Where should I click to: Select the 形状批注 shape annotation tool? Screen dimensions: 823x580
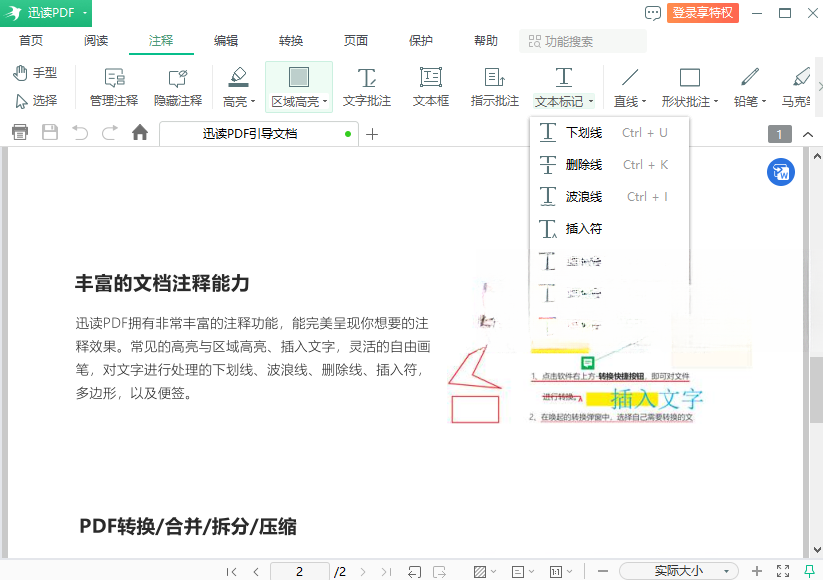[690, 78]
